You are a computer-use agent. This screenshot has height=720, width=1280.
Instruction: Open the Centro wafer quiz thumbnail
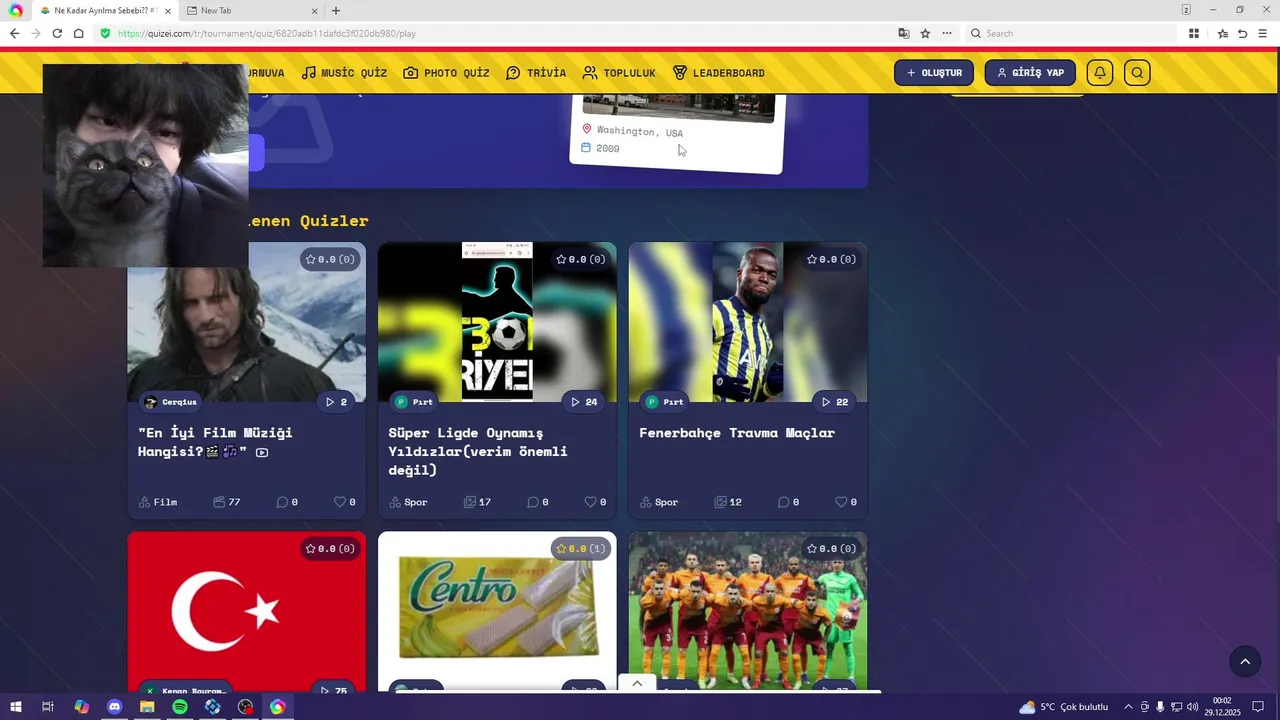click(x=497, y=610)
